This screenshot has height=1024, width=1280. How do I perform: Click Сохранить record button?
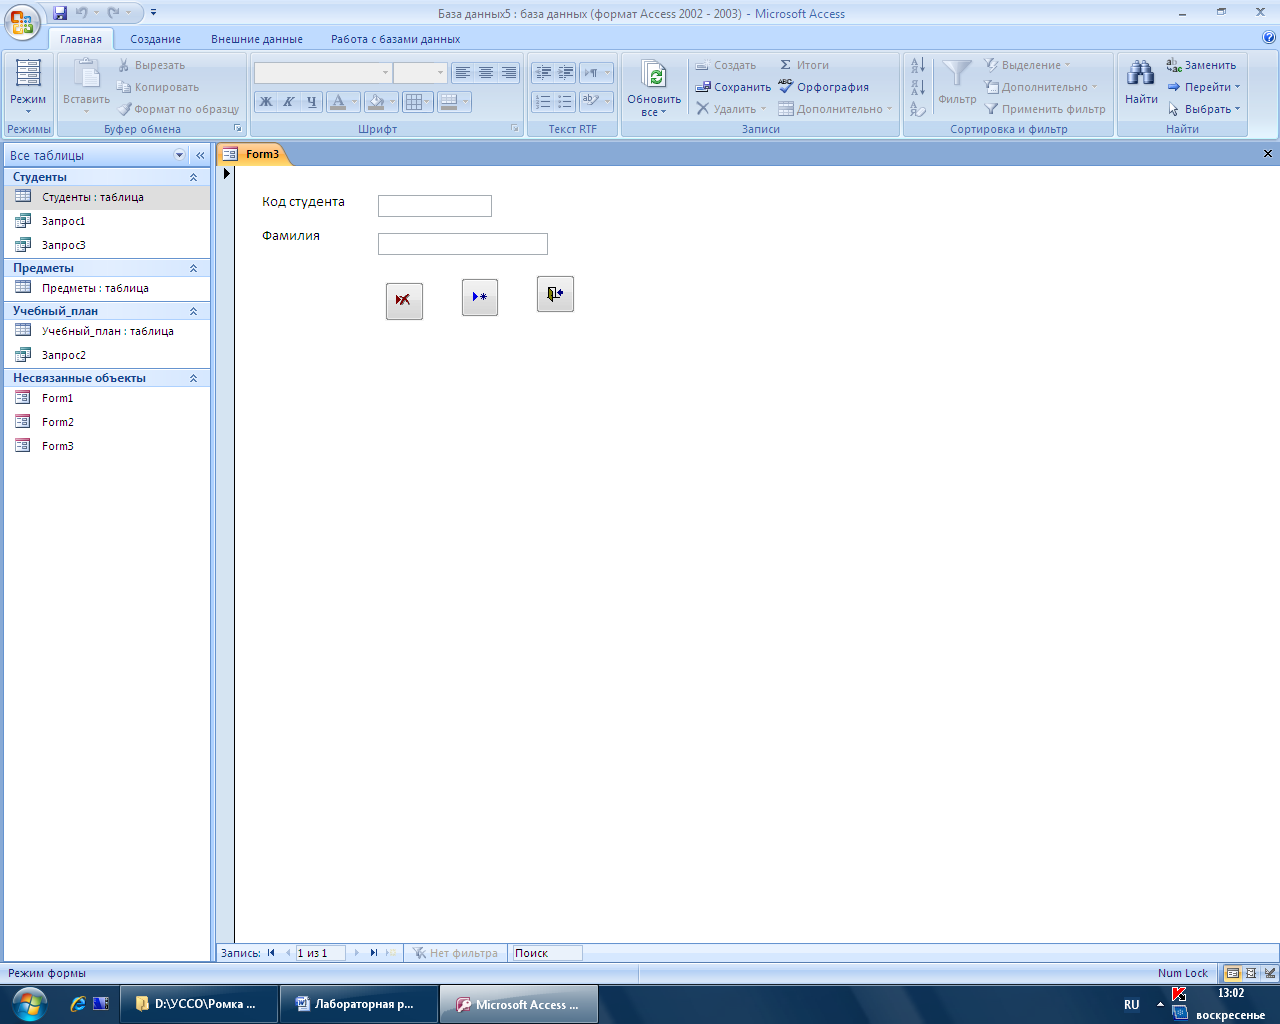[734, 87]
